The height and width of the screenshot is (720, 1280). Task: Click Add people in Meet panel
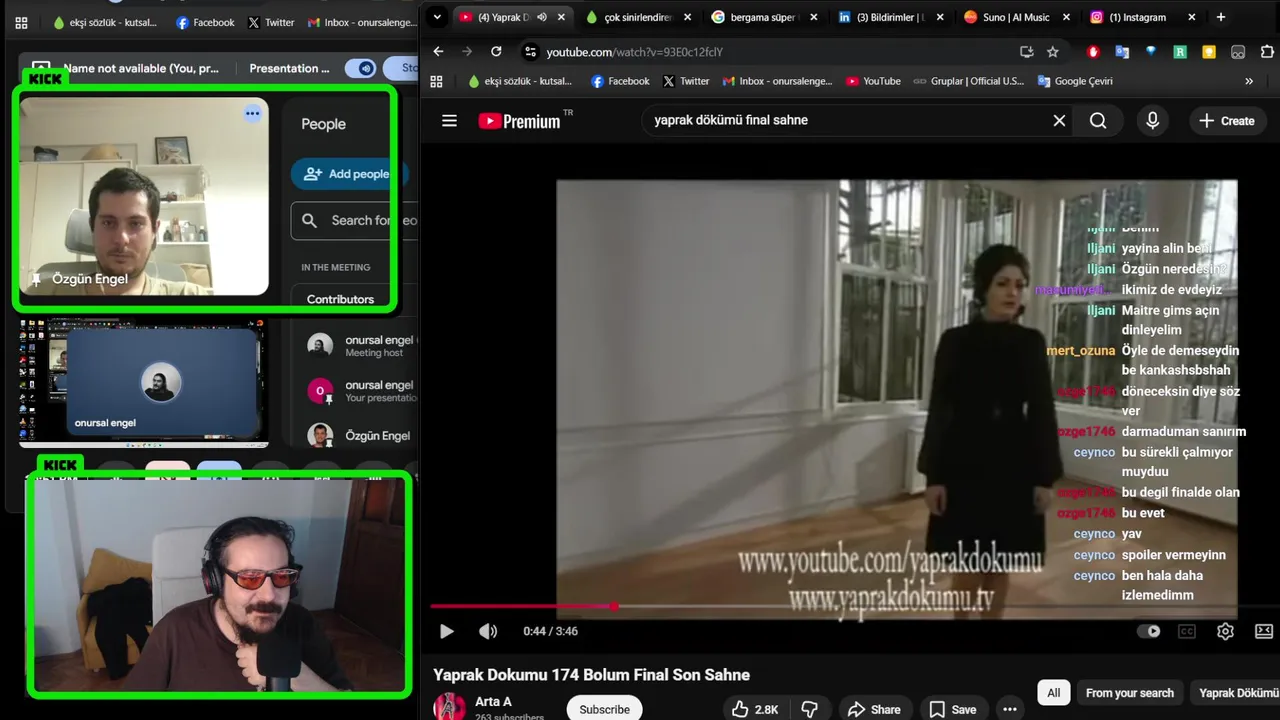click(x=348, y=174)
